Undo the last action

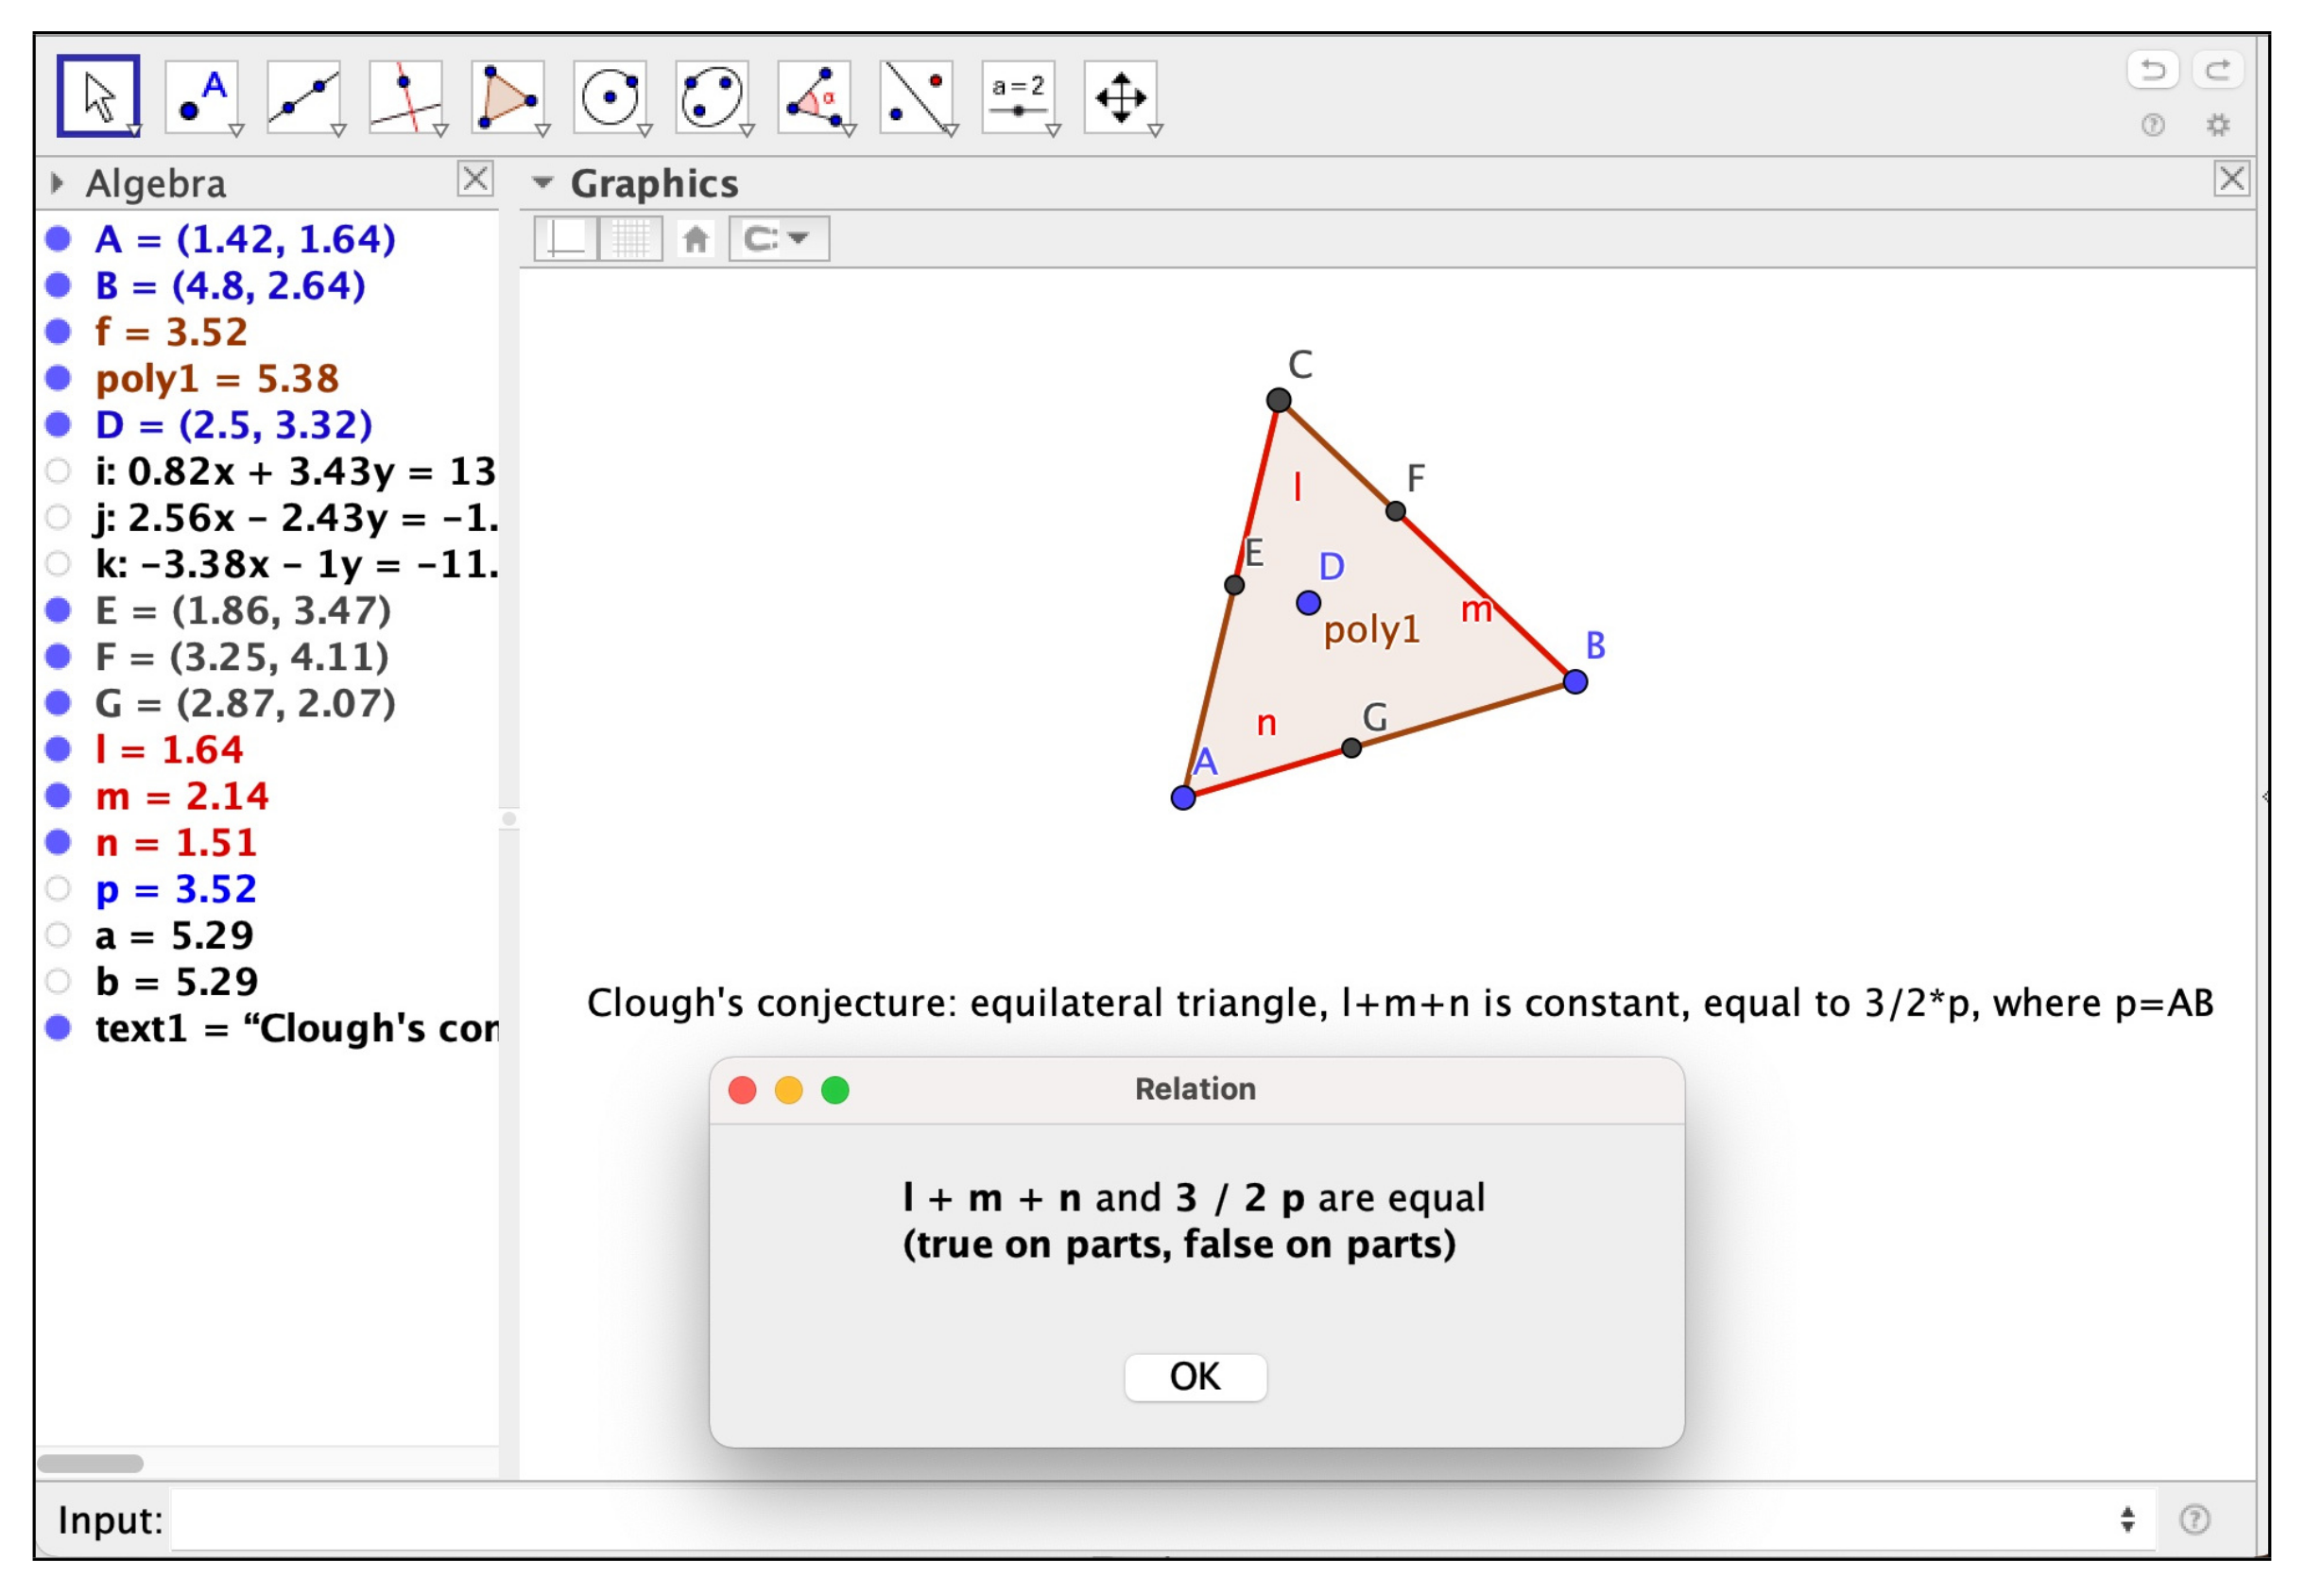point(2156,69)
